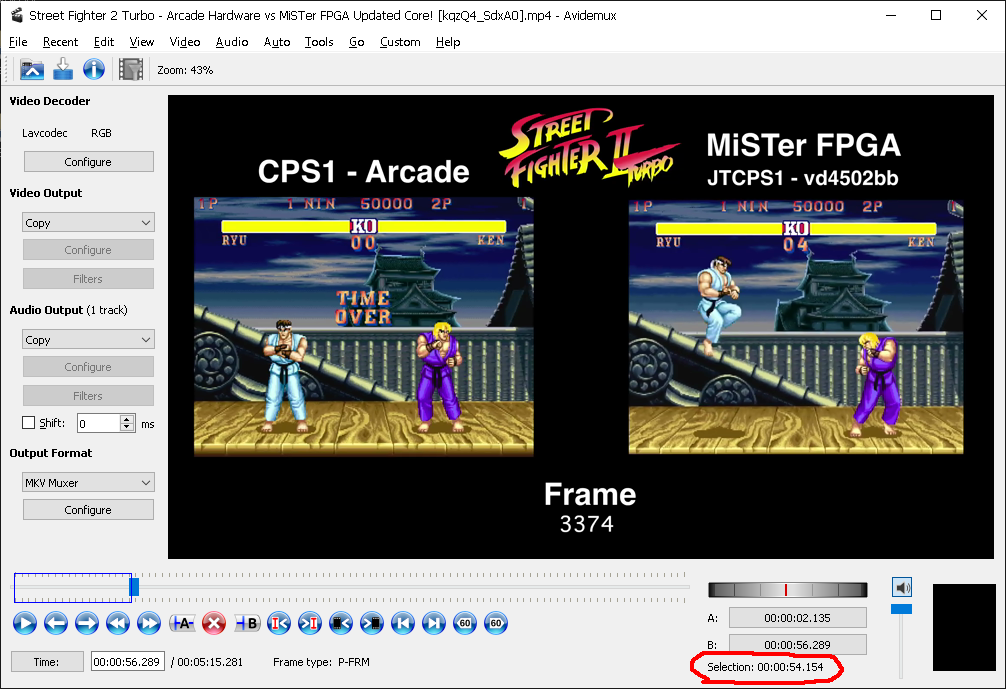Enable the audio Shift checkbox

[28, 423]
